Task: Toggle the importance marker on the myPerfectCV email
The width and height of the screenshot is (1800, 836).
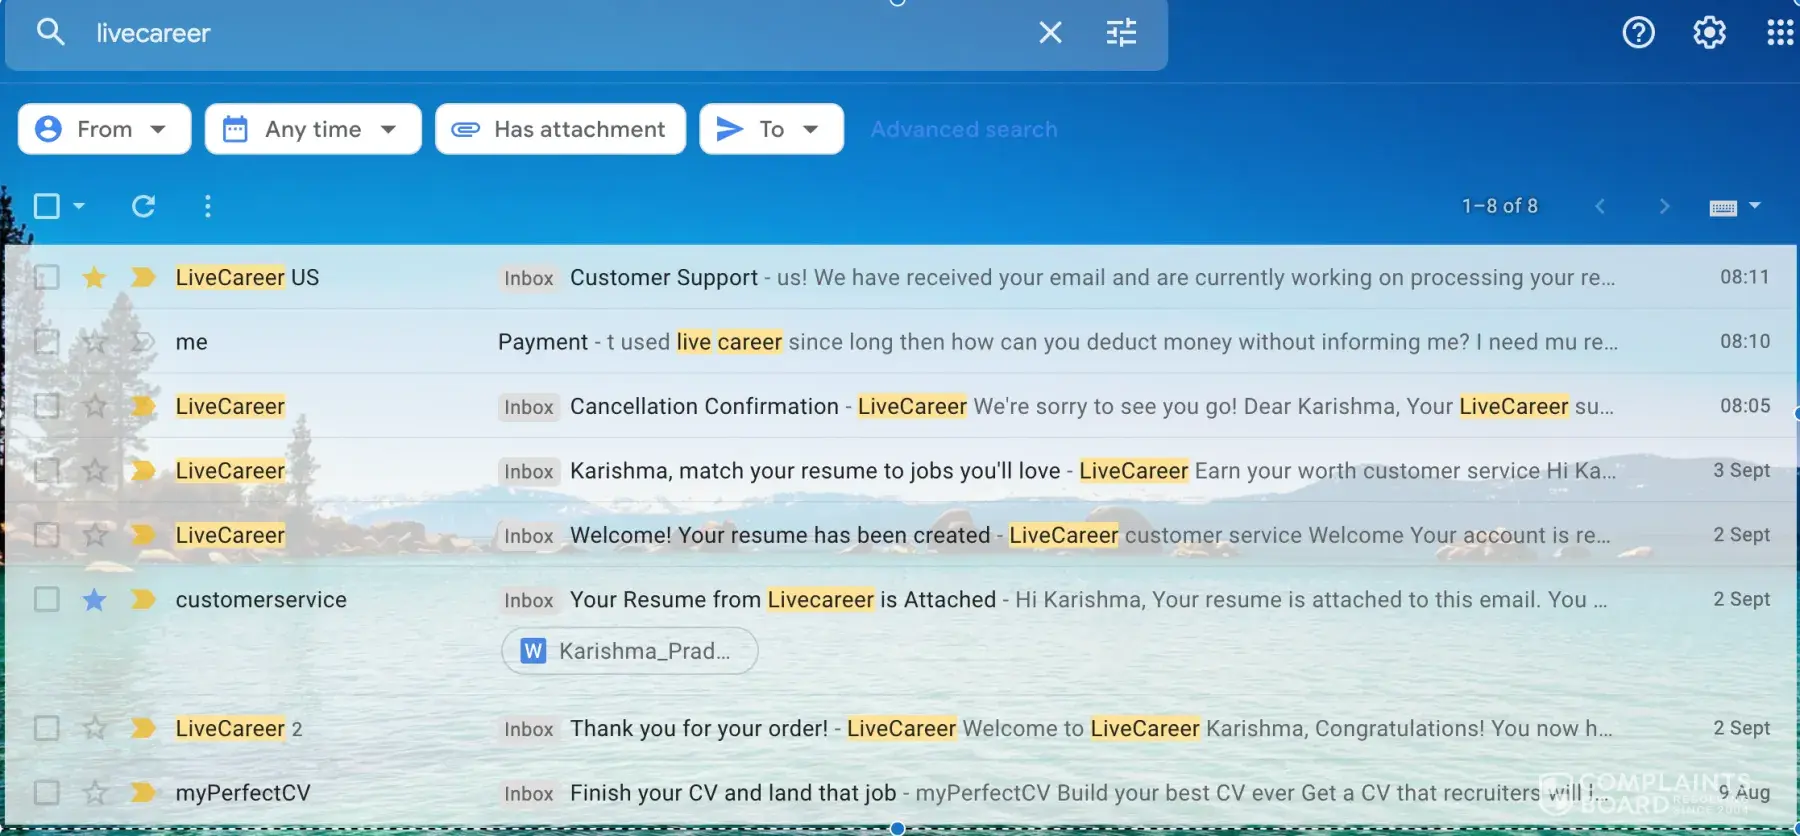Action: [143, 793]
